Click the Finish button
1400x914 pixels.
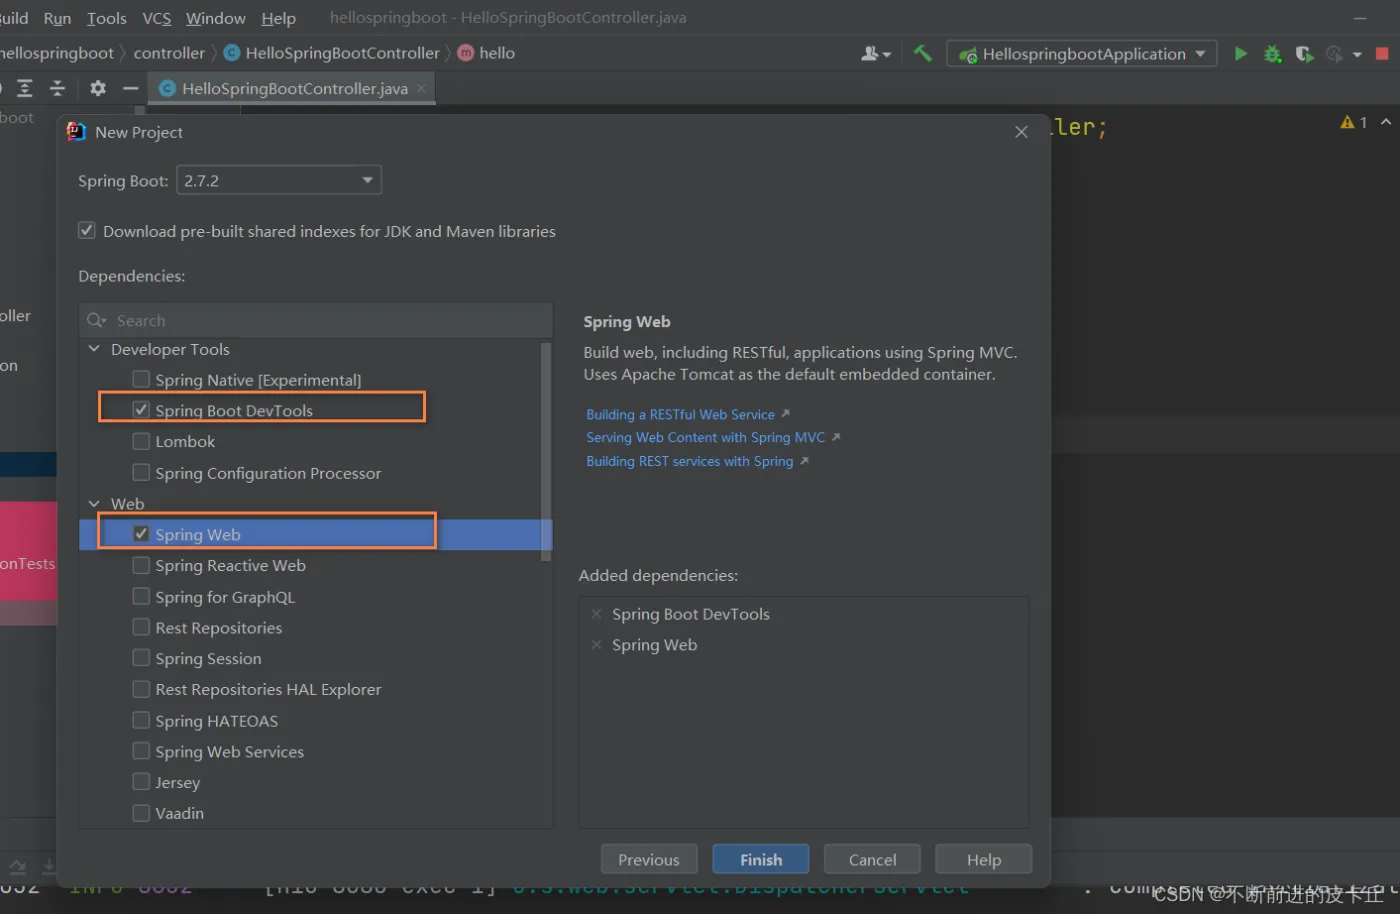click(x=761, y=860)
